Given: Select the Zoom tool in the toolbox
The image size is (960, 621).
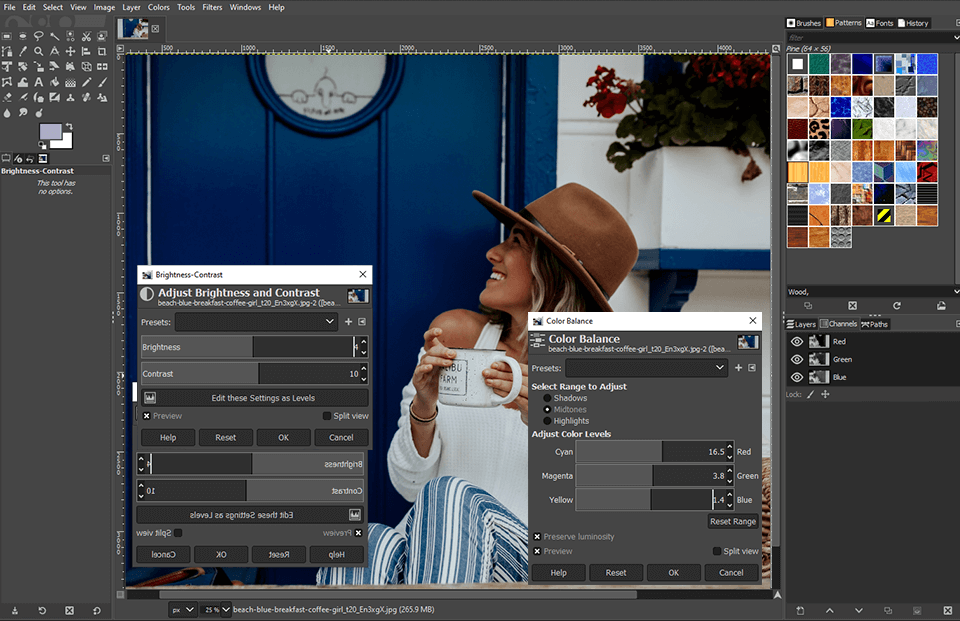Looking at the screenshot, I should click(39, 51).
